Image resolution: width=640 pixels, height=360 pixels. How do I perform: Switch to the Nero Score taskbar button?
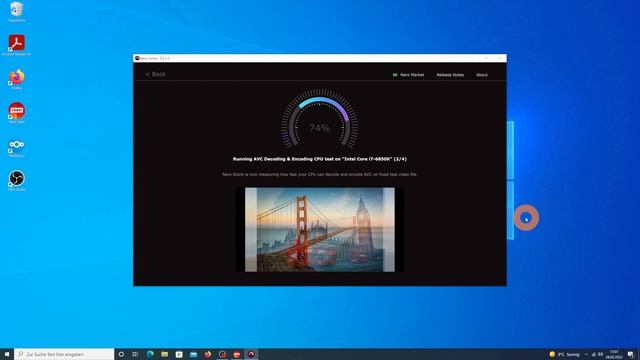(251, 354)
